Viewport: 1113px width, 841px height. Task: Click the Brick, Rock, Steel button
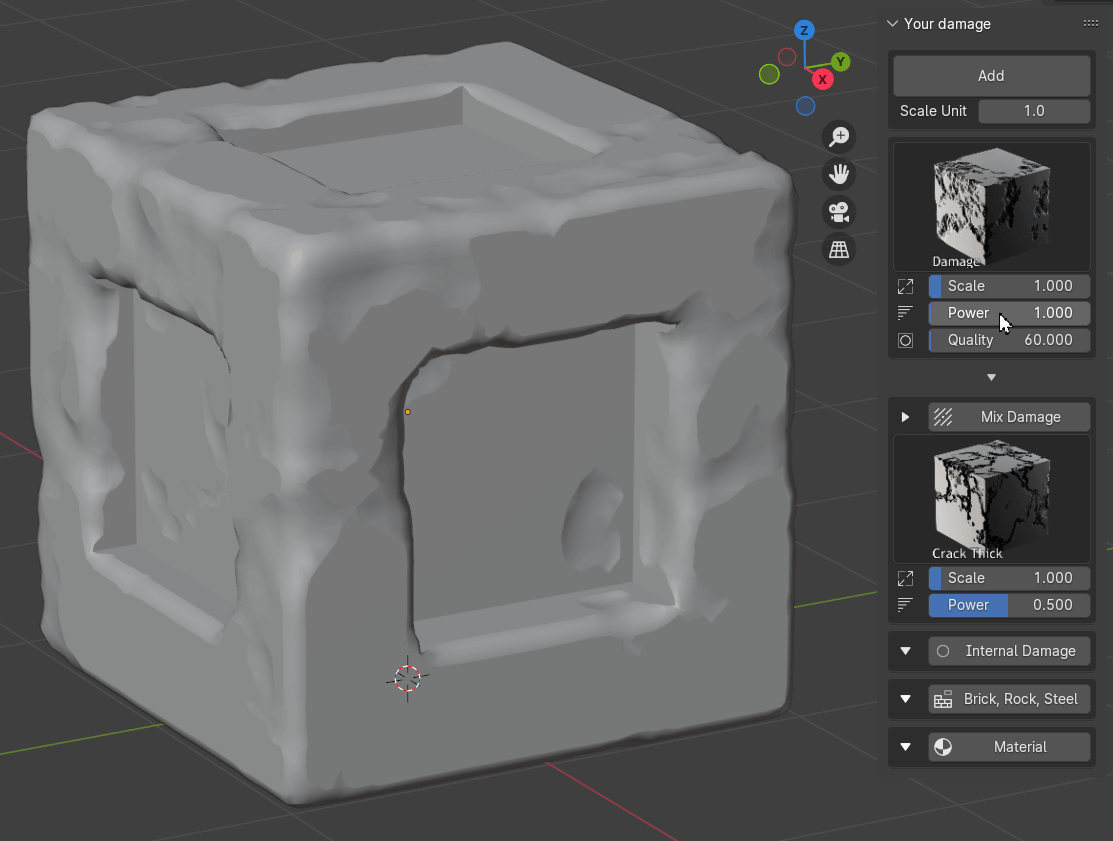pyautogui.click(x=1008, y=699)
